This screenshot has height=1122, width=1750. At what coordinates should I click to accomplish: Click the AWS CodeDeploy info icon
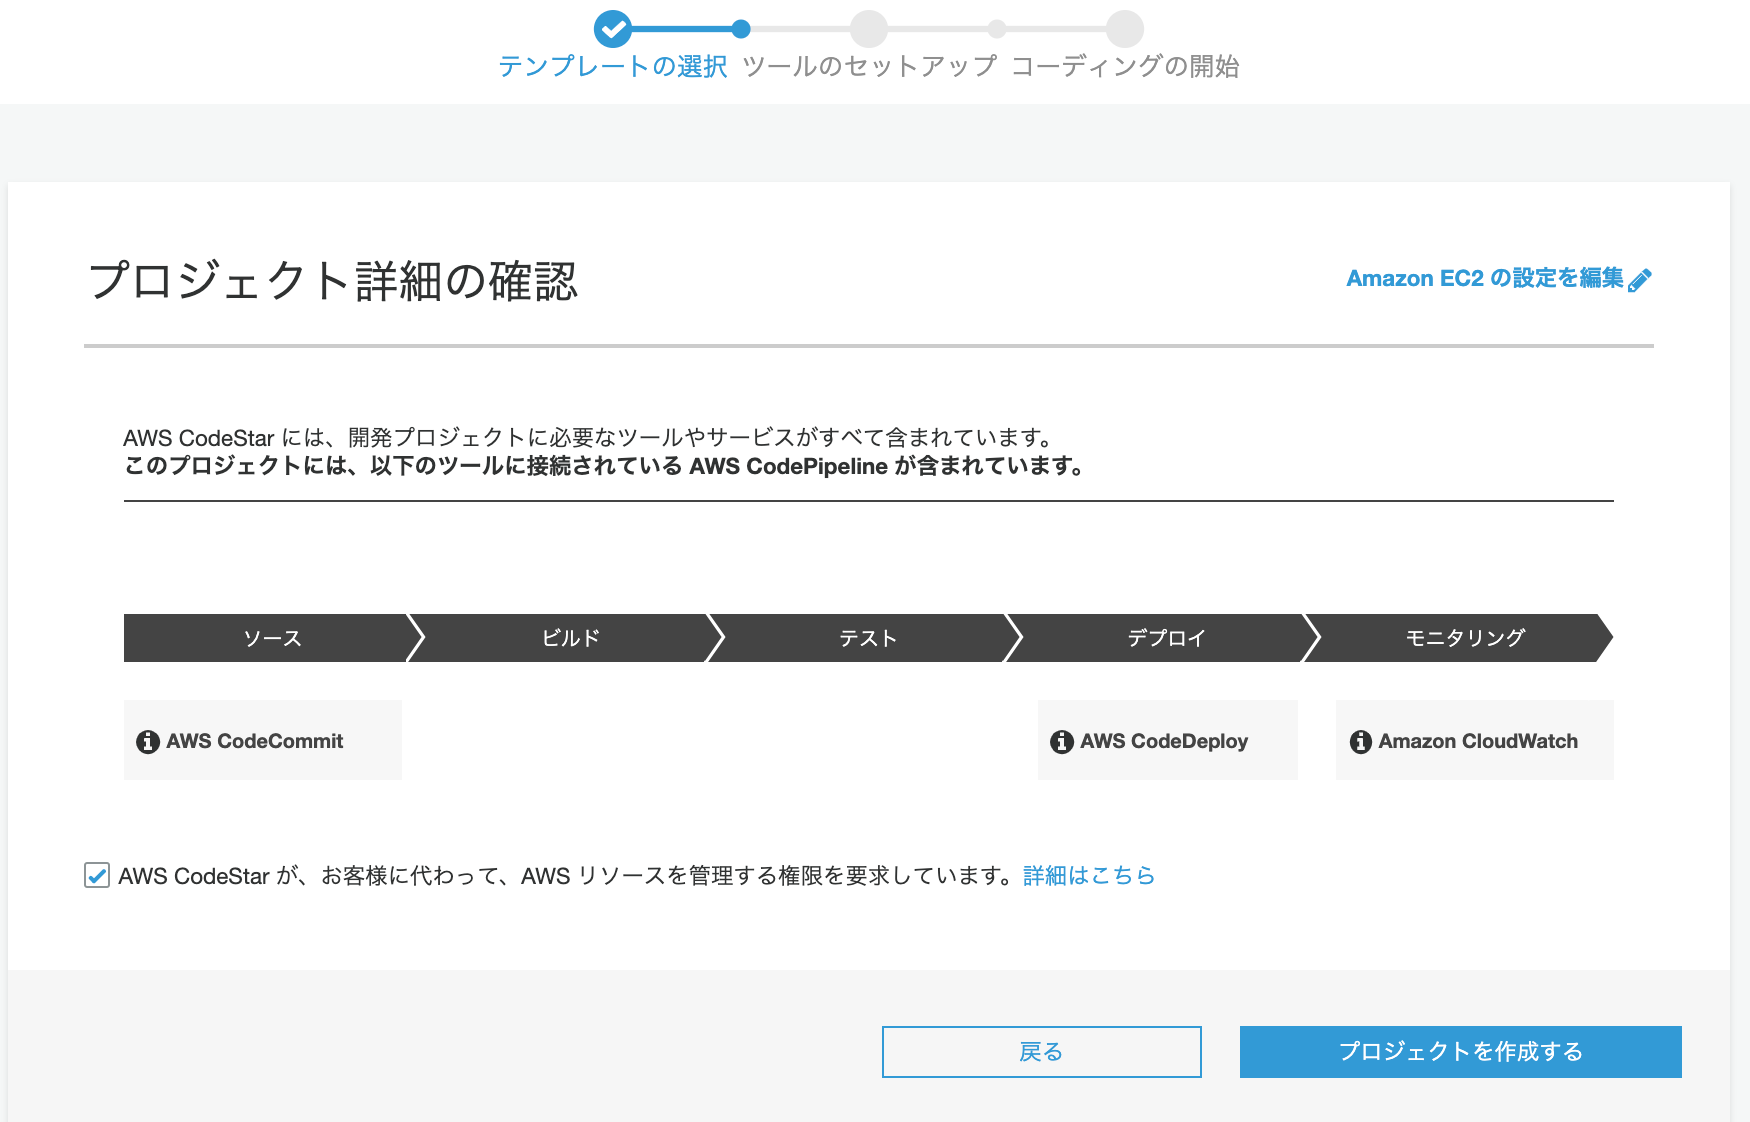[1062, 742]
